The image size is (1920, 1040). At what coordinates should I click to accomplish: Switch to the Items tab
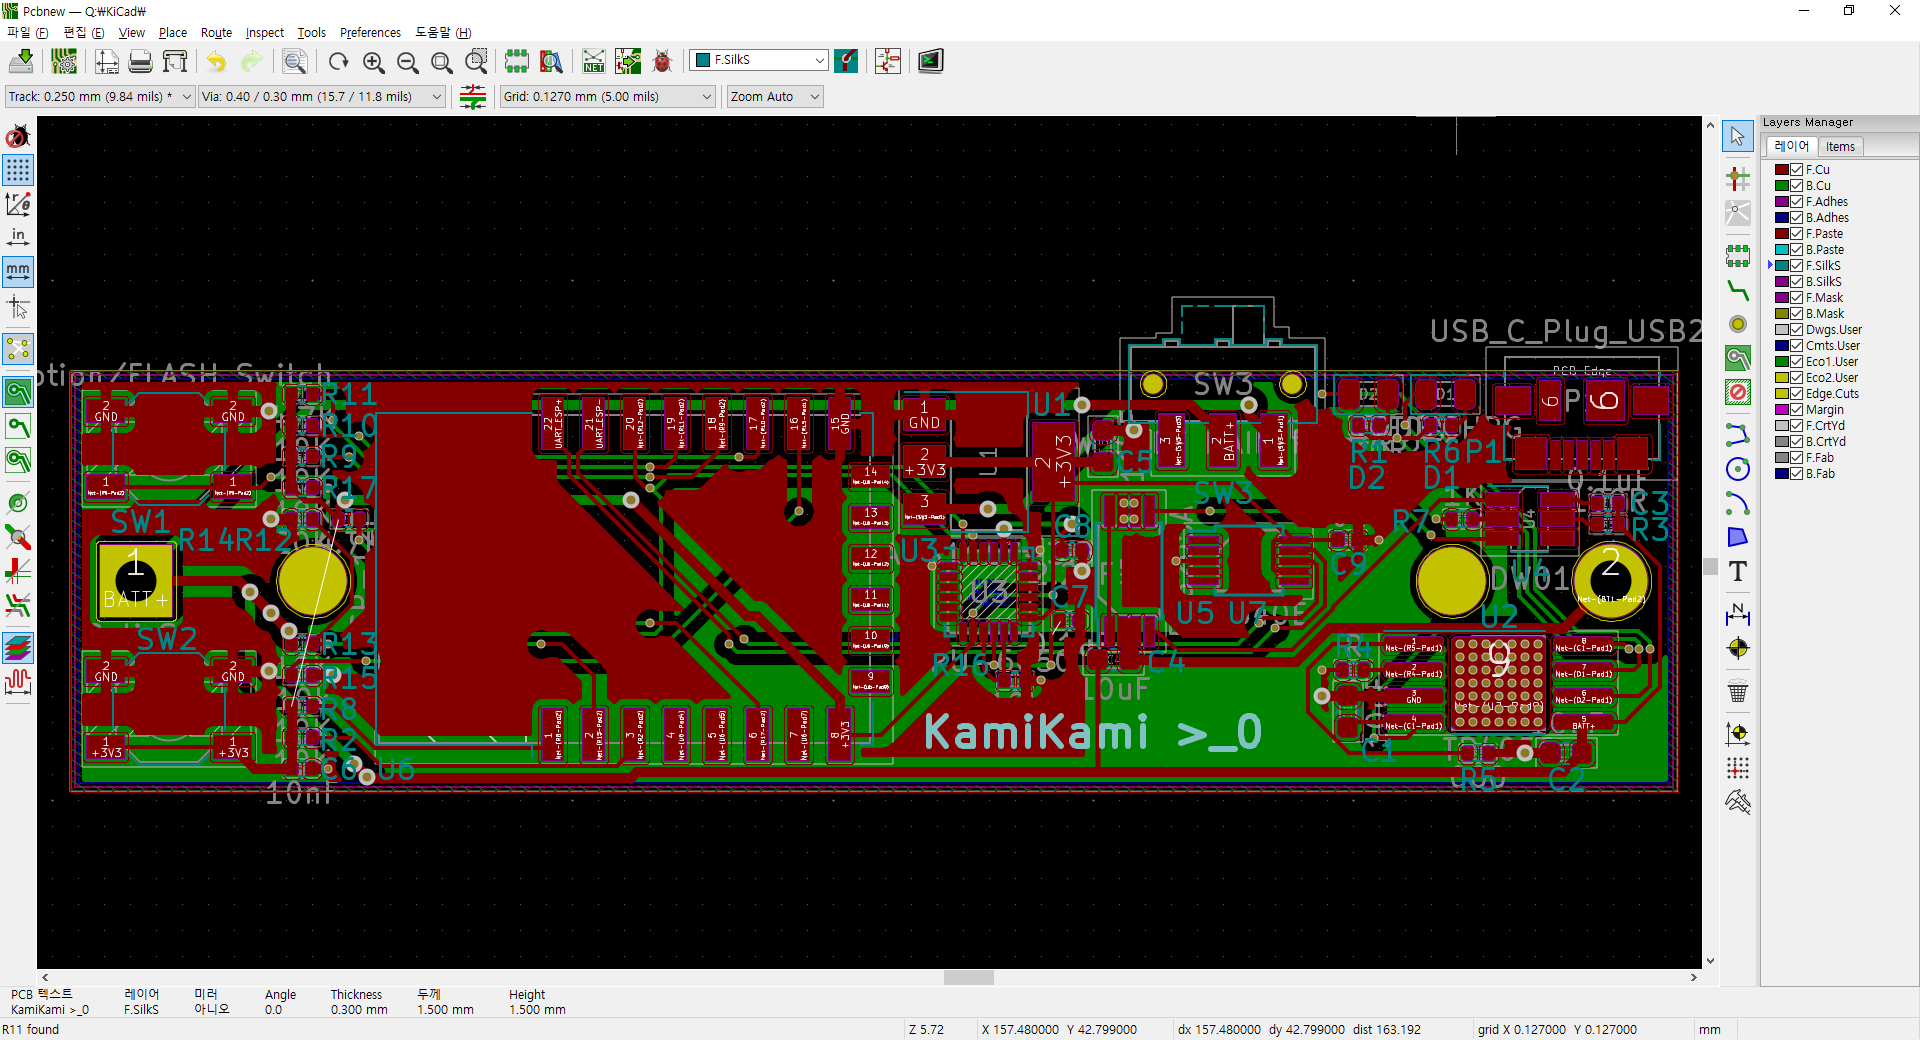(x=1840, y=147)
